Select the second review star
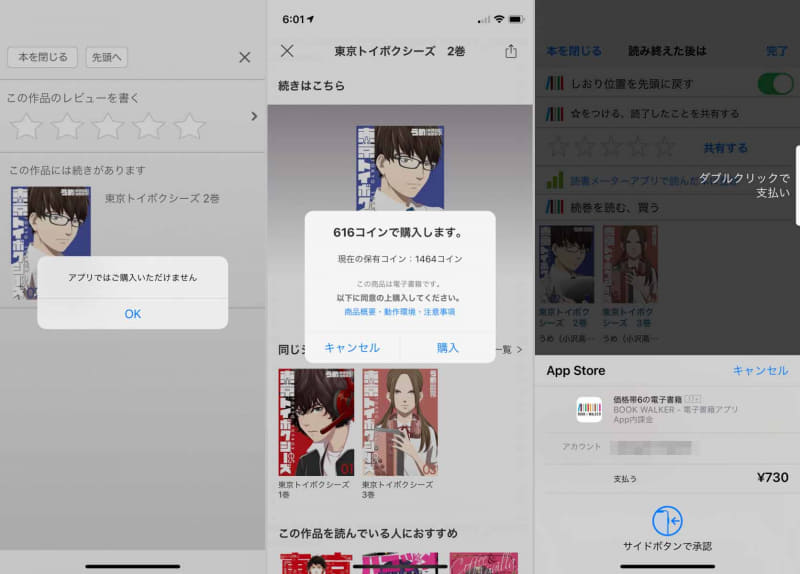Screen dimensions: 800x574 pos(67,126)
